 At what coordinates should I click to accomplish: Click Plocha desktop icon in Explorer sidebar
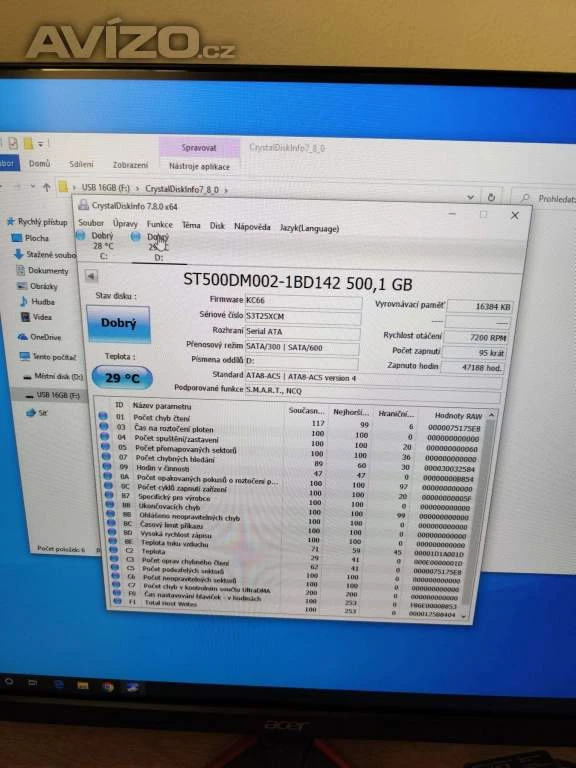point(17,238)
